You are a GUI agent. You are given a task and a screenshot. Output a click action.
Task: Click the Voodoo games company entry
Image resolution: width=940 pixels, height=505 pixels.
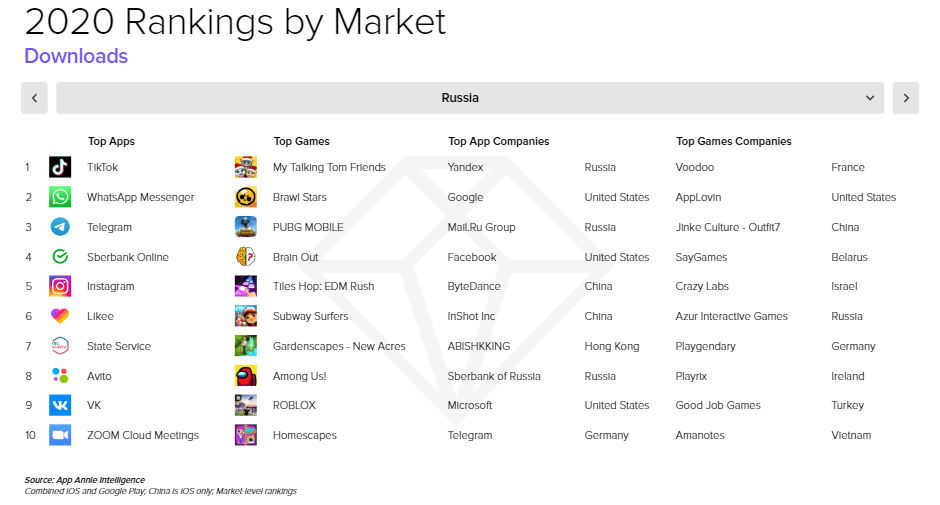695,167
